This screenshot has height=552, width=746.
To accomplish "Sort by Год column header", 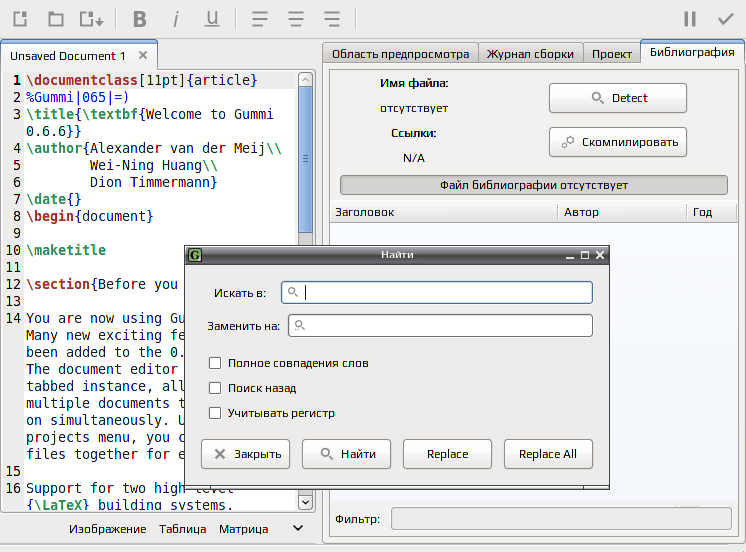I will tap(711, 212).
